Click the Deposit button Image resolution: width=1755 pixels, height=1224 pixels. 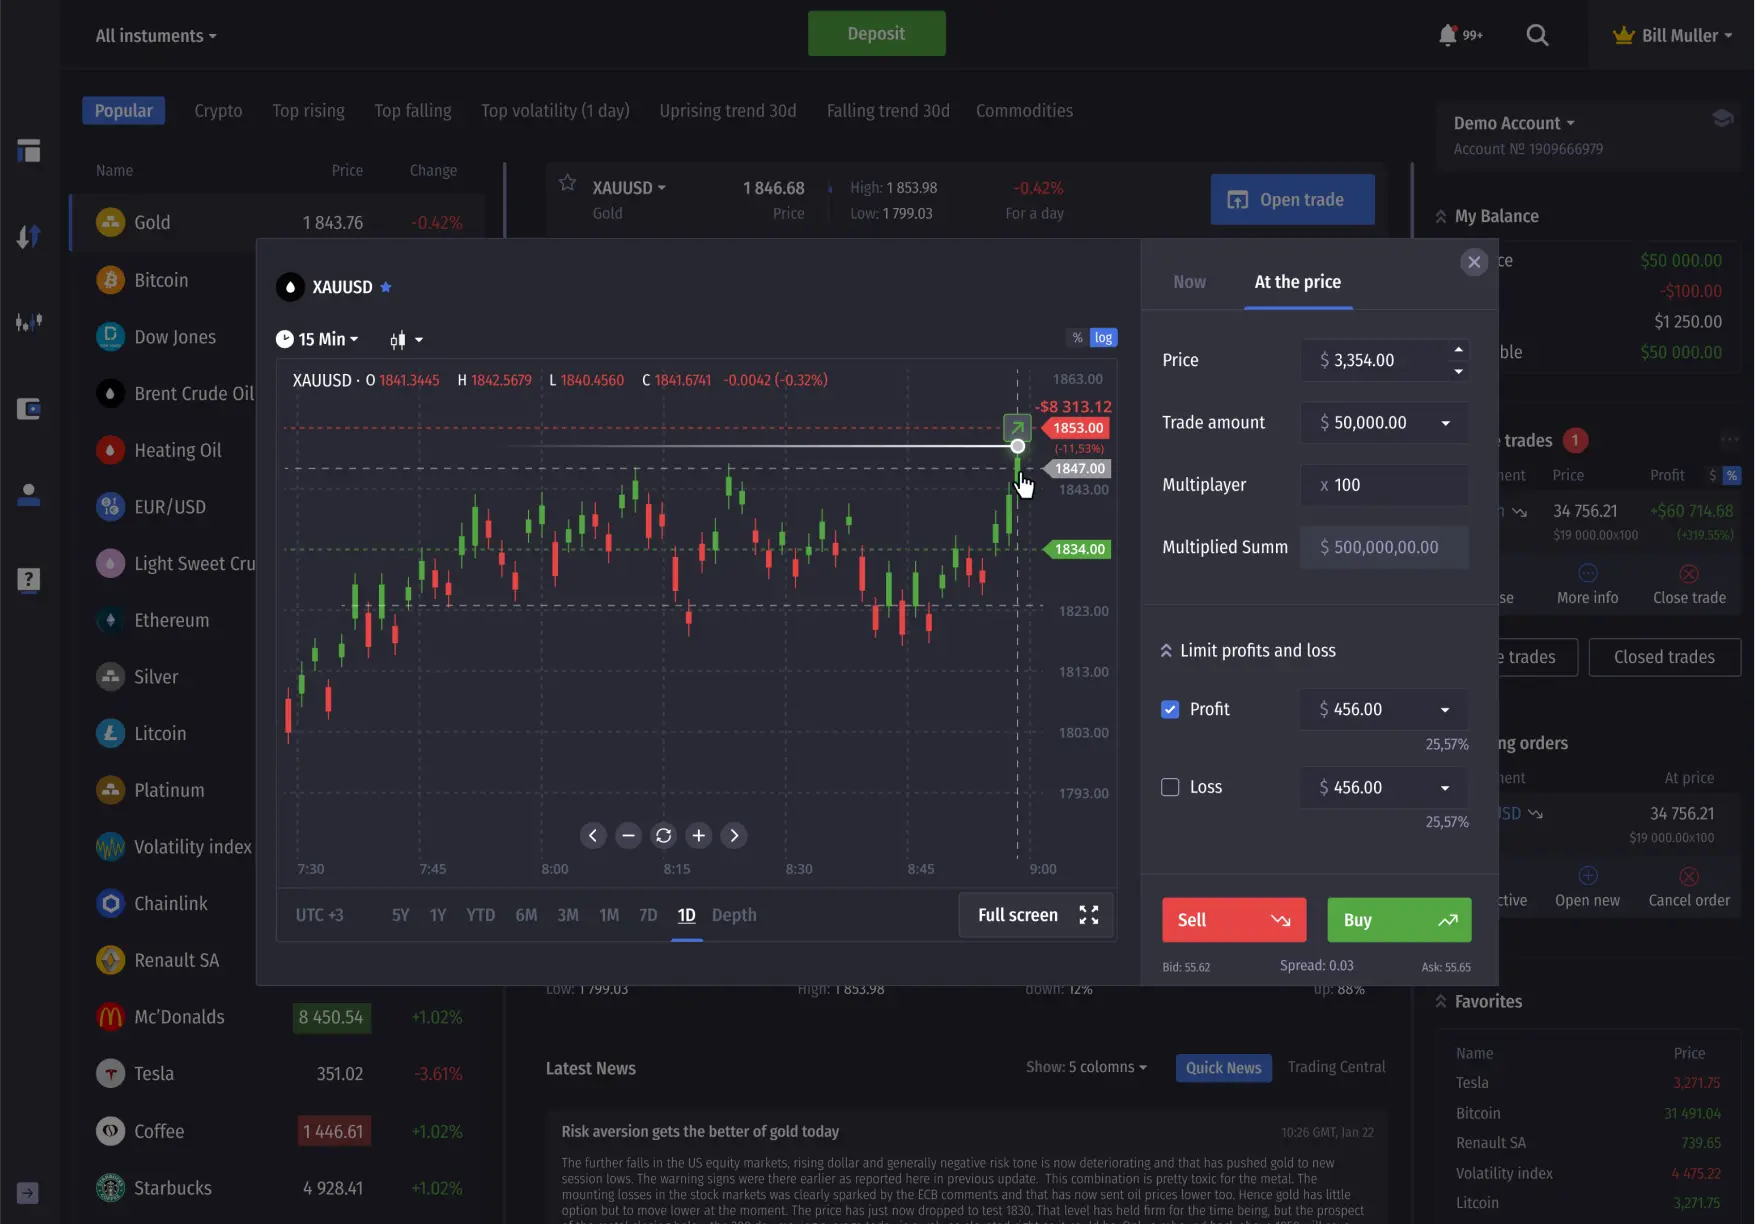(x=876, y=33)
